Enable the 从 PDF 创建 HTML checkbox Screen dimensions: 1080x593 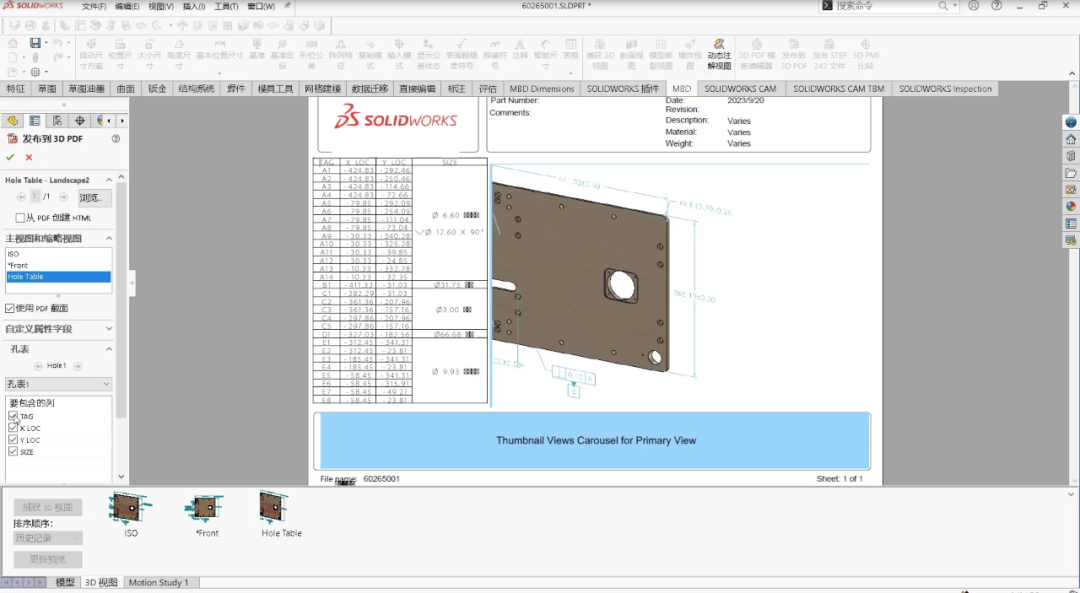[20, 217]
